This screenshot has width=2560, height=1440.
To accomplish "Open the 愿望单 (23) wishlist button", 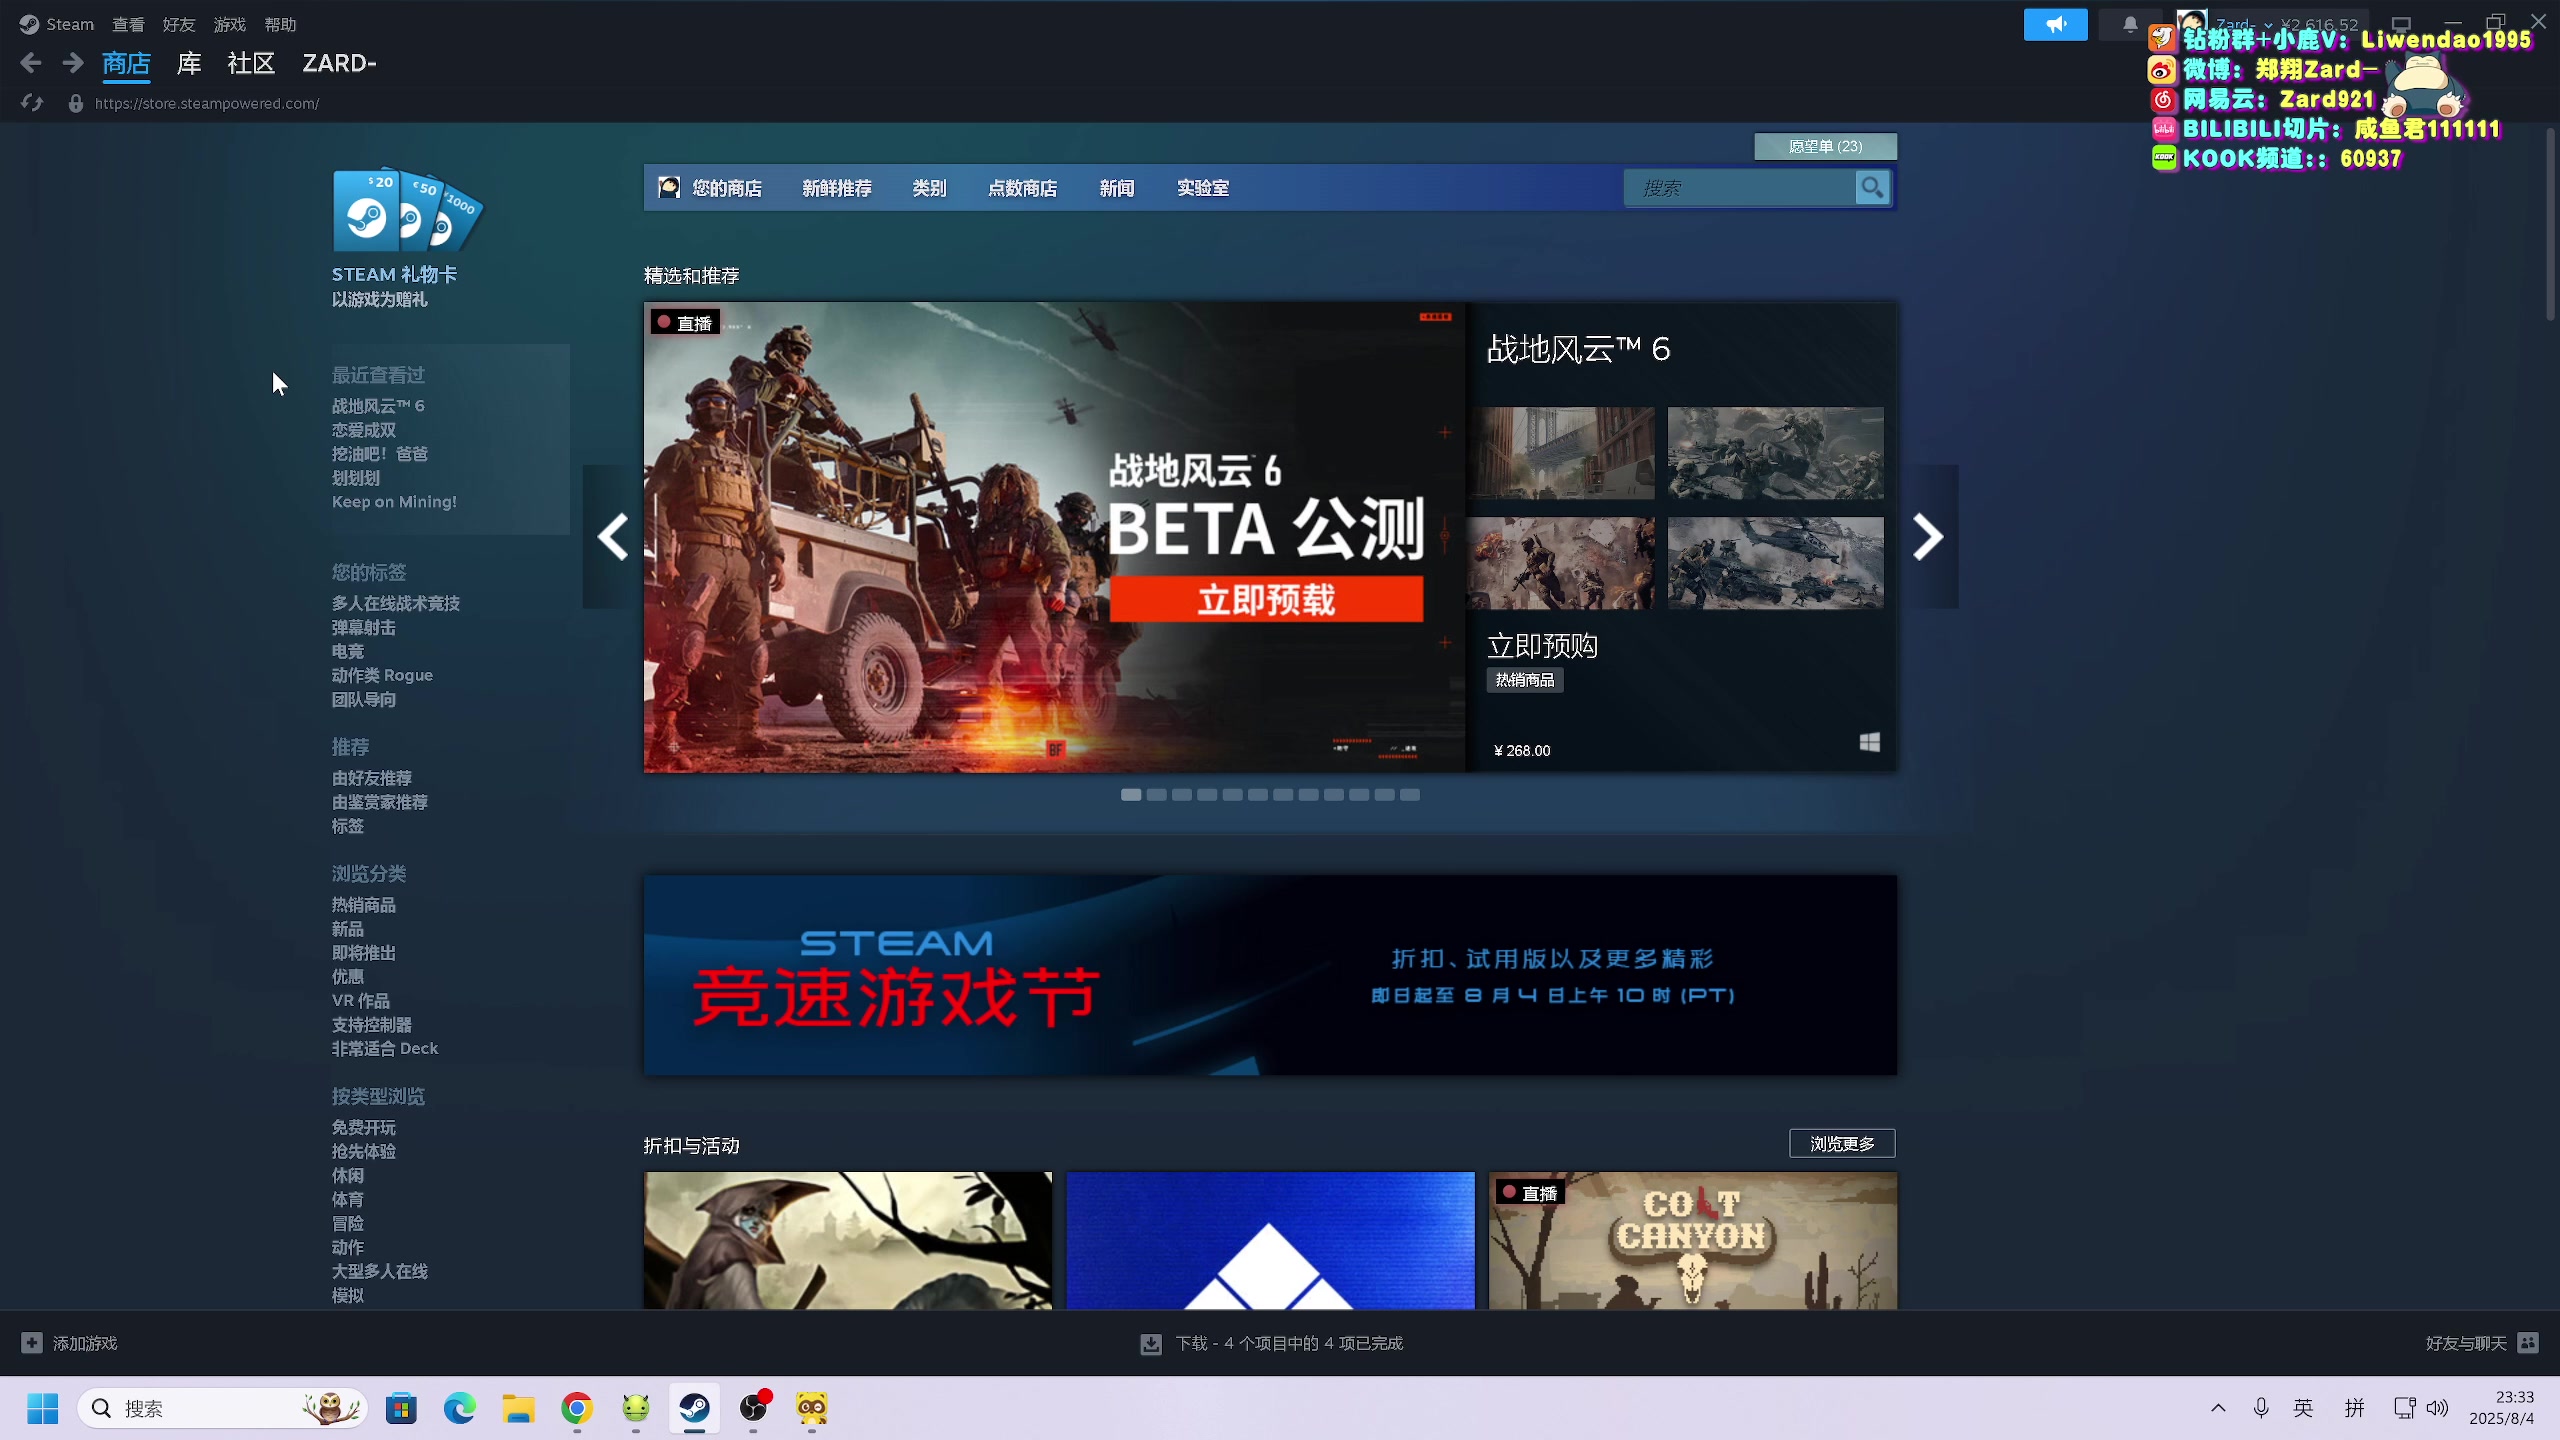I will pos(1825,146).
